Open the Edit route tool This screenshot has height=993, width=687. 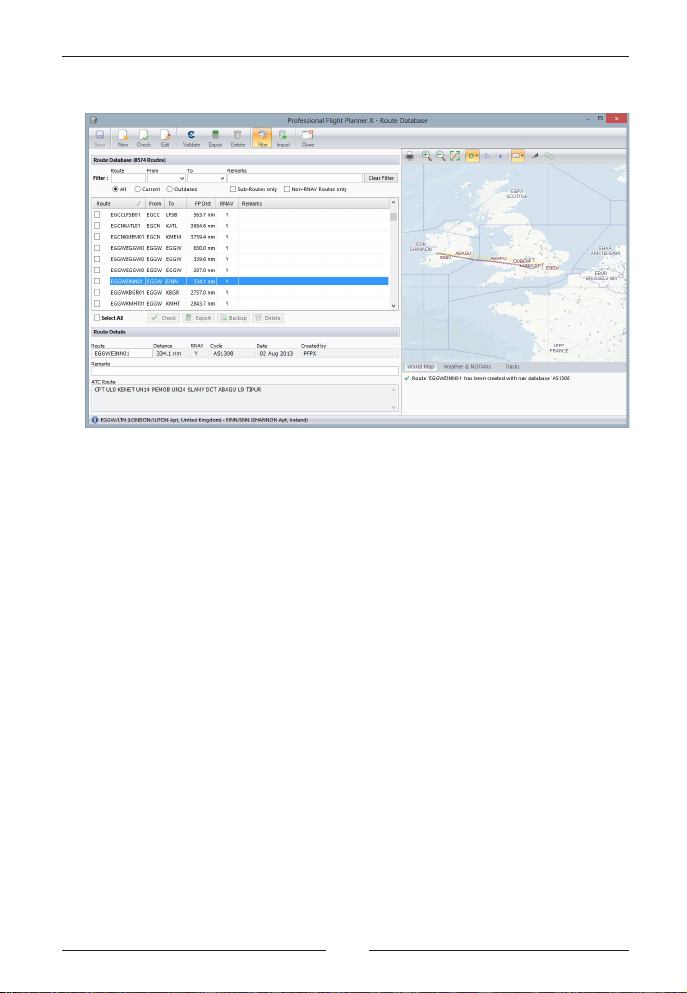[x=165, y=138]
